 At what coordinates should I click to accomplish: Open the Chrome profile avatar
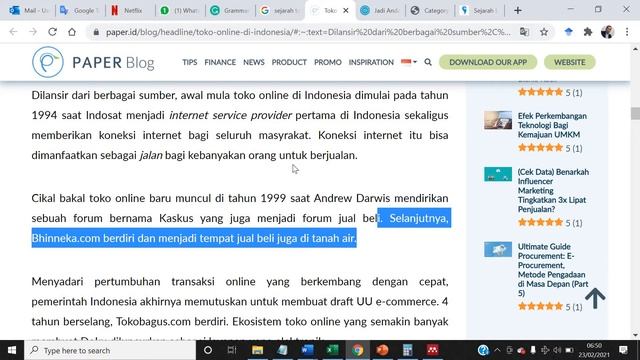(x=607, y=32)
